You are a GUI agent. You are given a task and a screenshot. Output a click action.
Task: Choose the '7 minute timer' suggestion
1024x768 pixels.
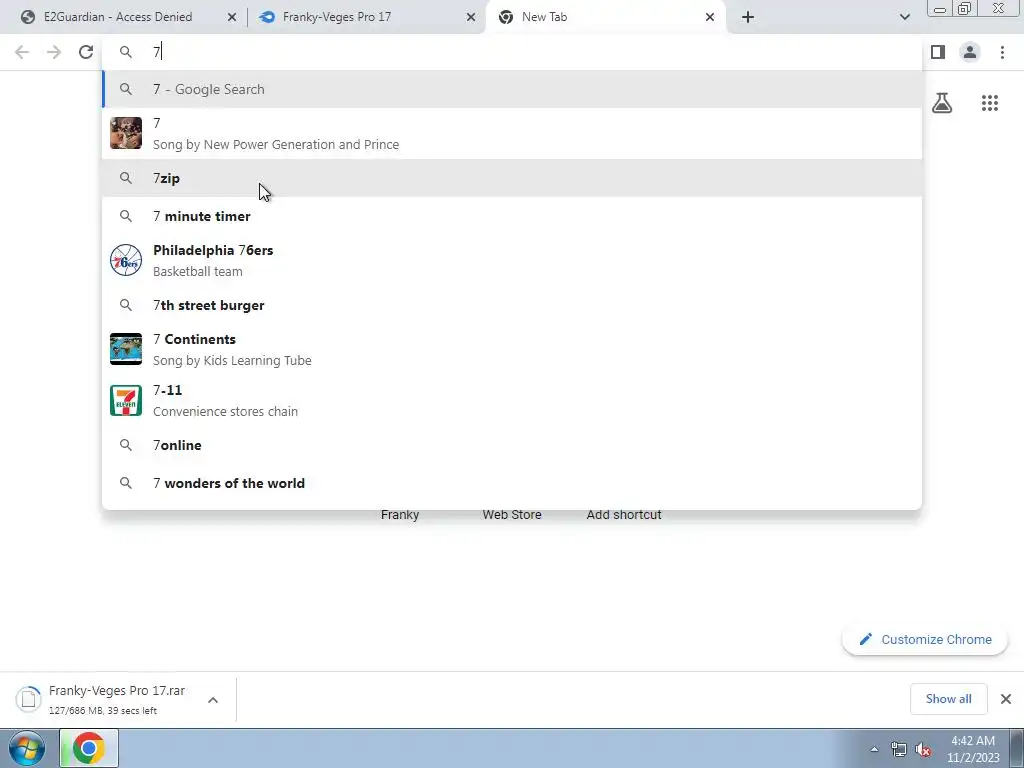(x=512, y=216)
